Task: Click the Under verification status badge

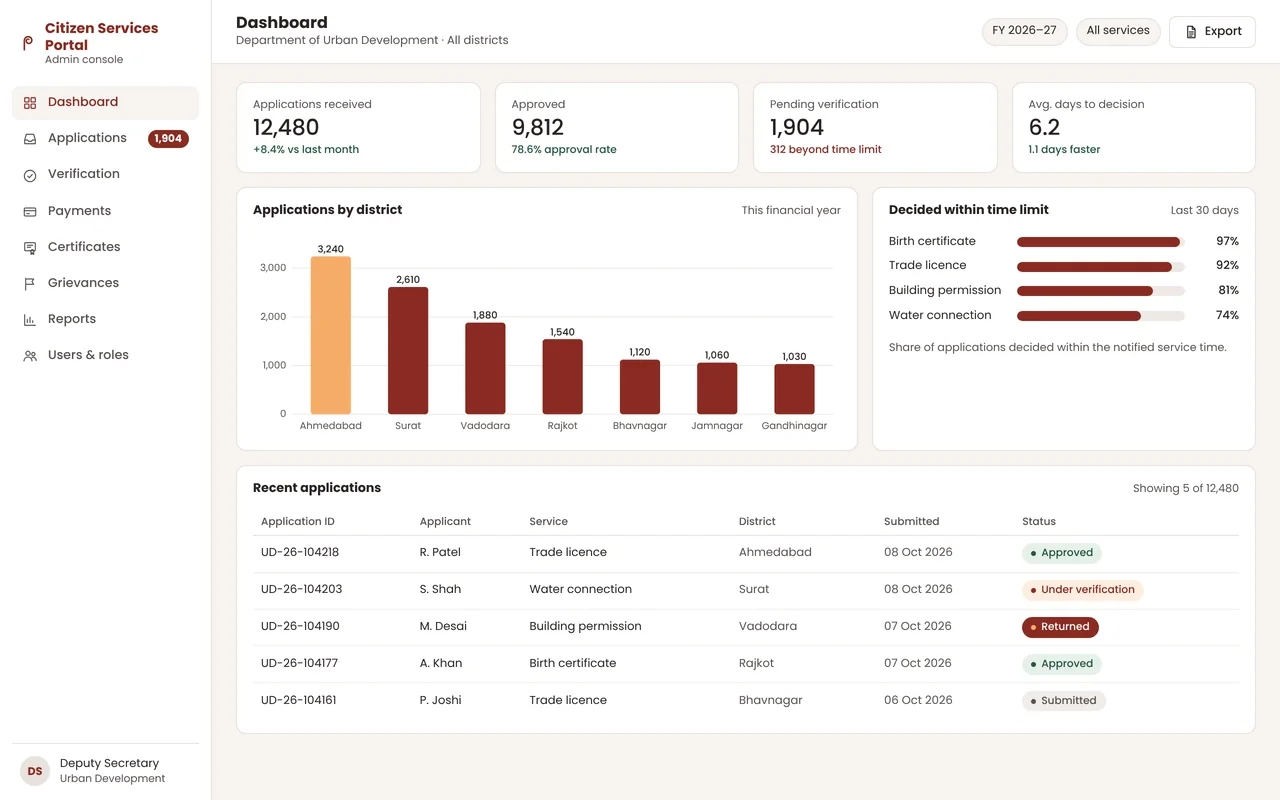Action: pos(1082,590)
